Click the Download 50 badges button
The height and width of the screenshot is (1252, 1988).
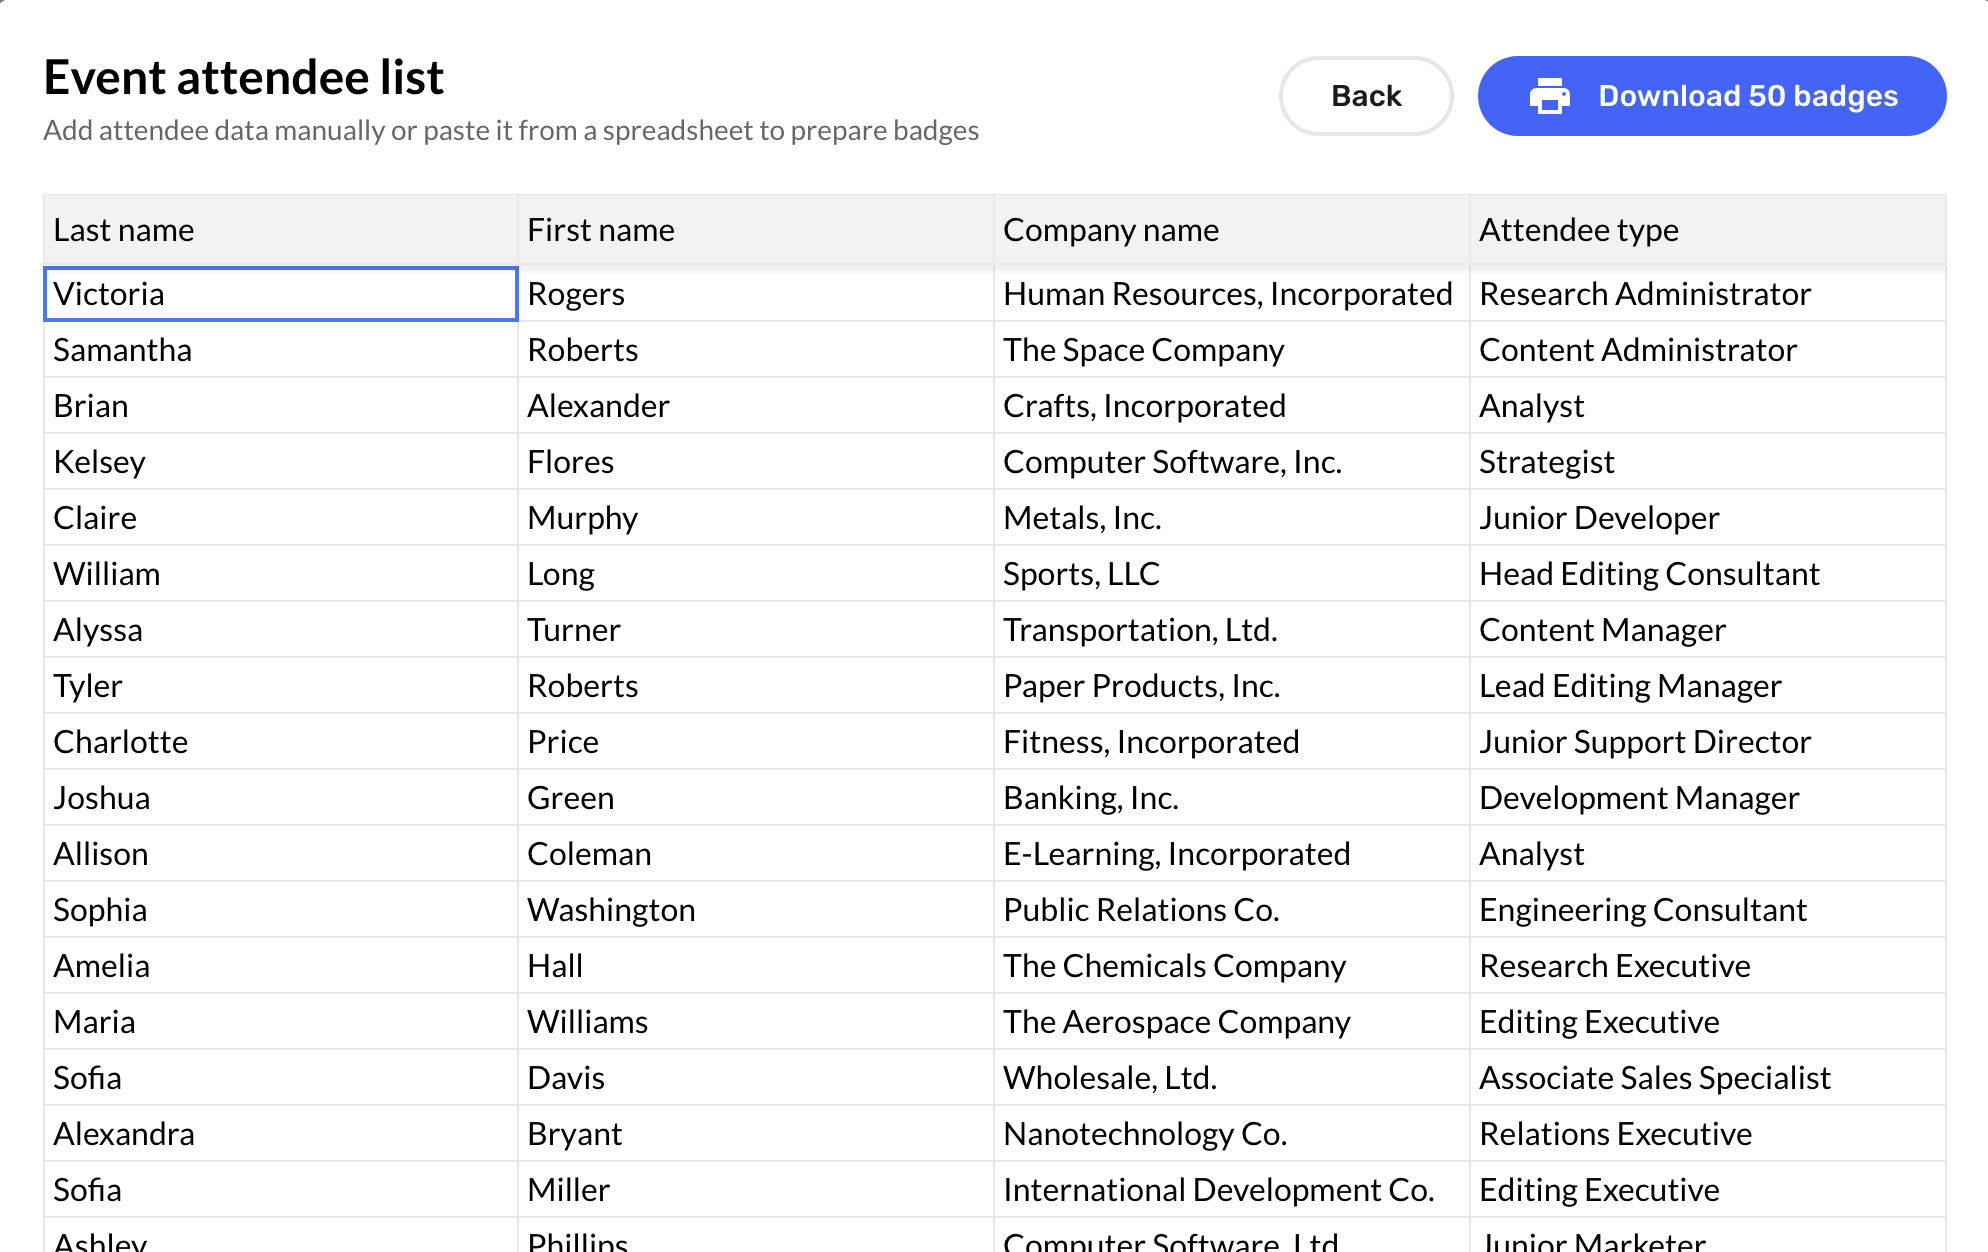coord(1711,96)
